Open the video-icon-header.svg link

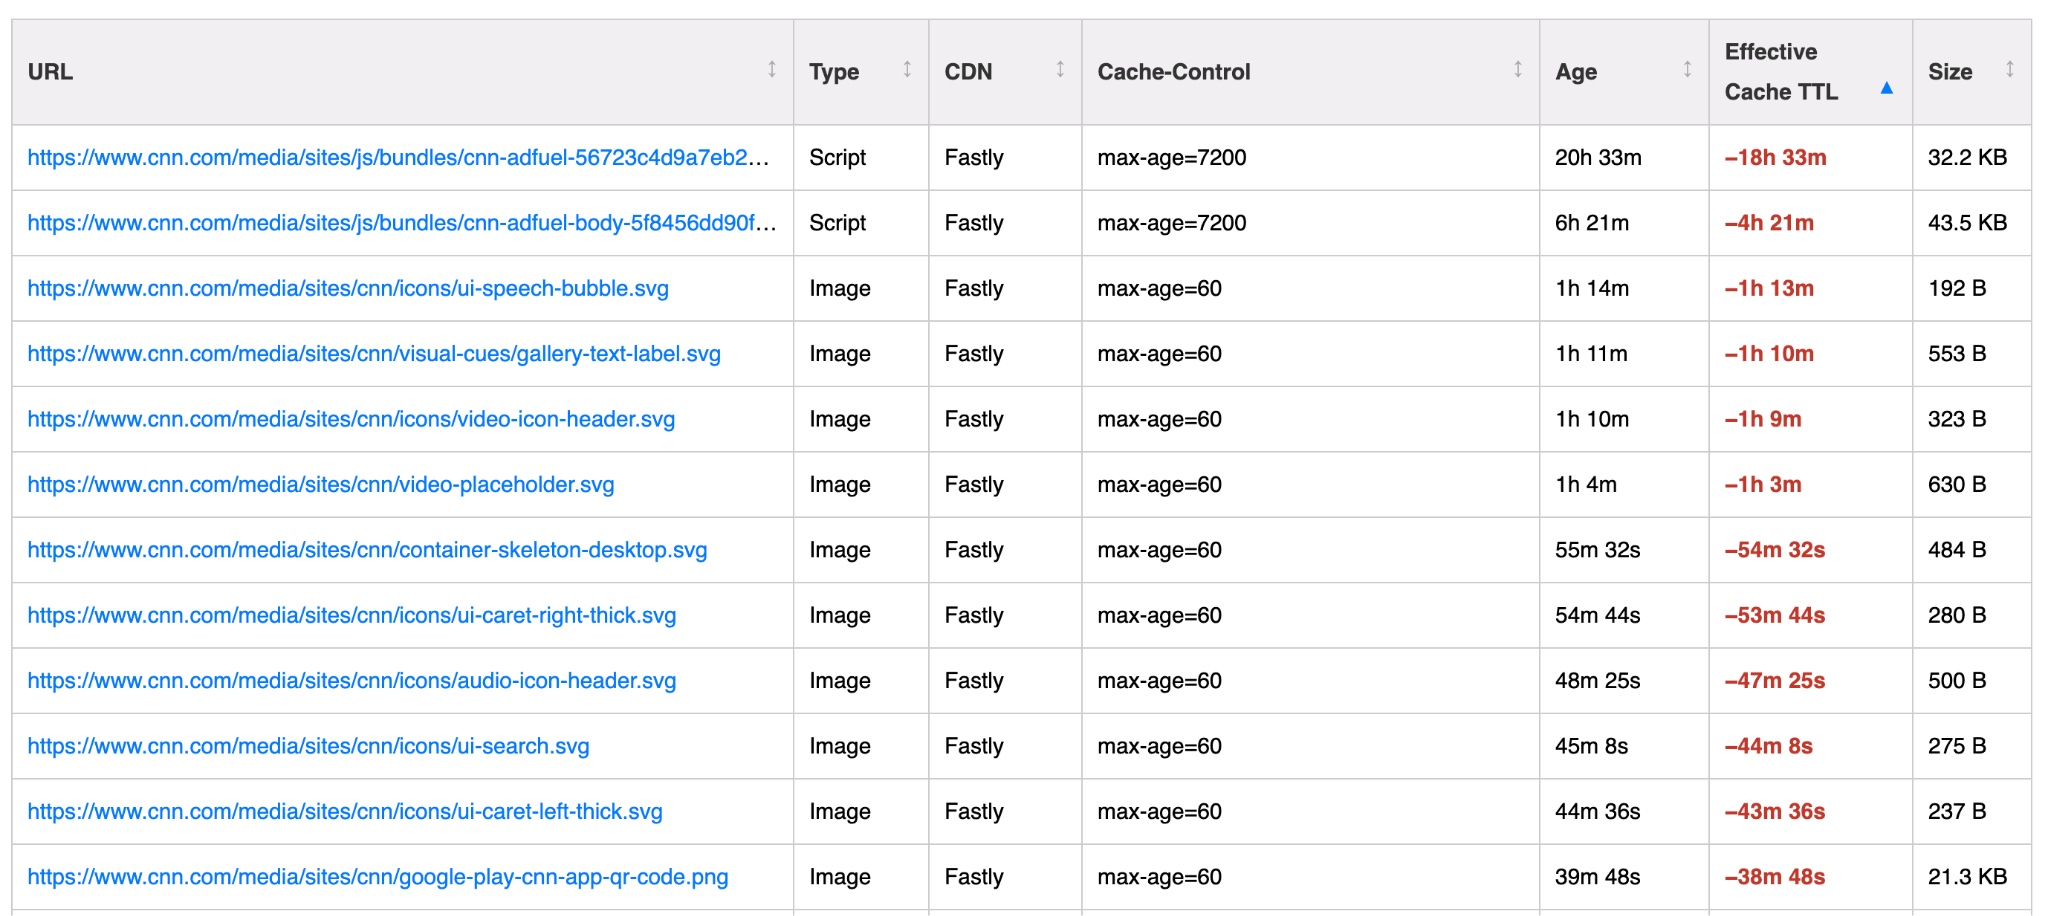(x=351, y=420)
